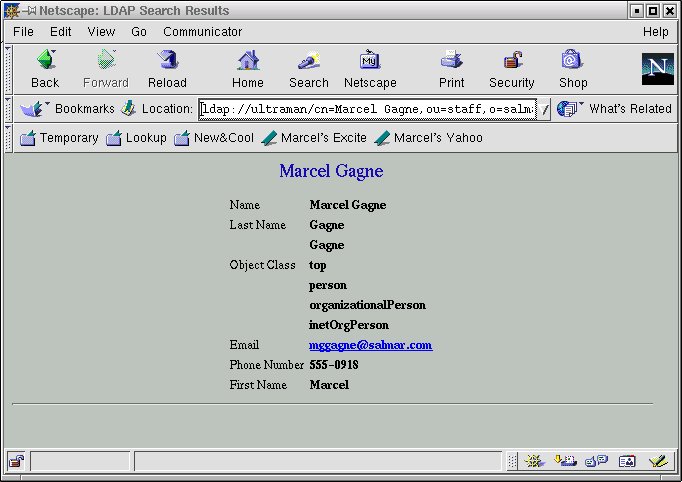Expand the Location history dropdown arrow
Viewport: 682px width, 482px height.
[x=546, y=109]
